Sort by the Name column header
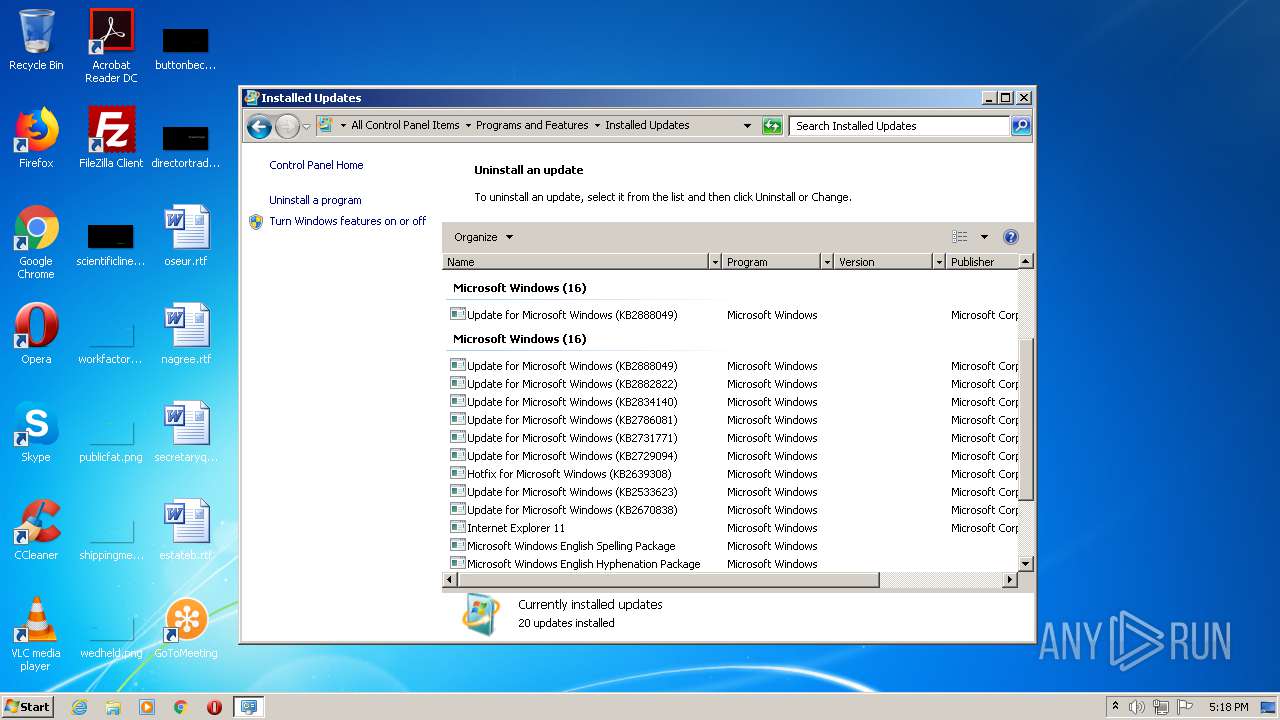Screen dimensions: 1280x720 pyautogui.click(x=575, y=262)
